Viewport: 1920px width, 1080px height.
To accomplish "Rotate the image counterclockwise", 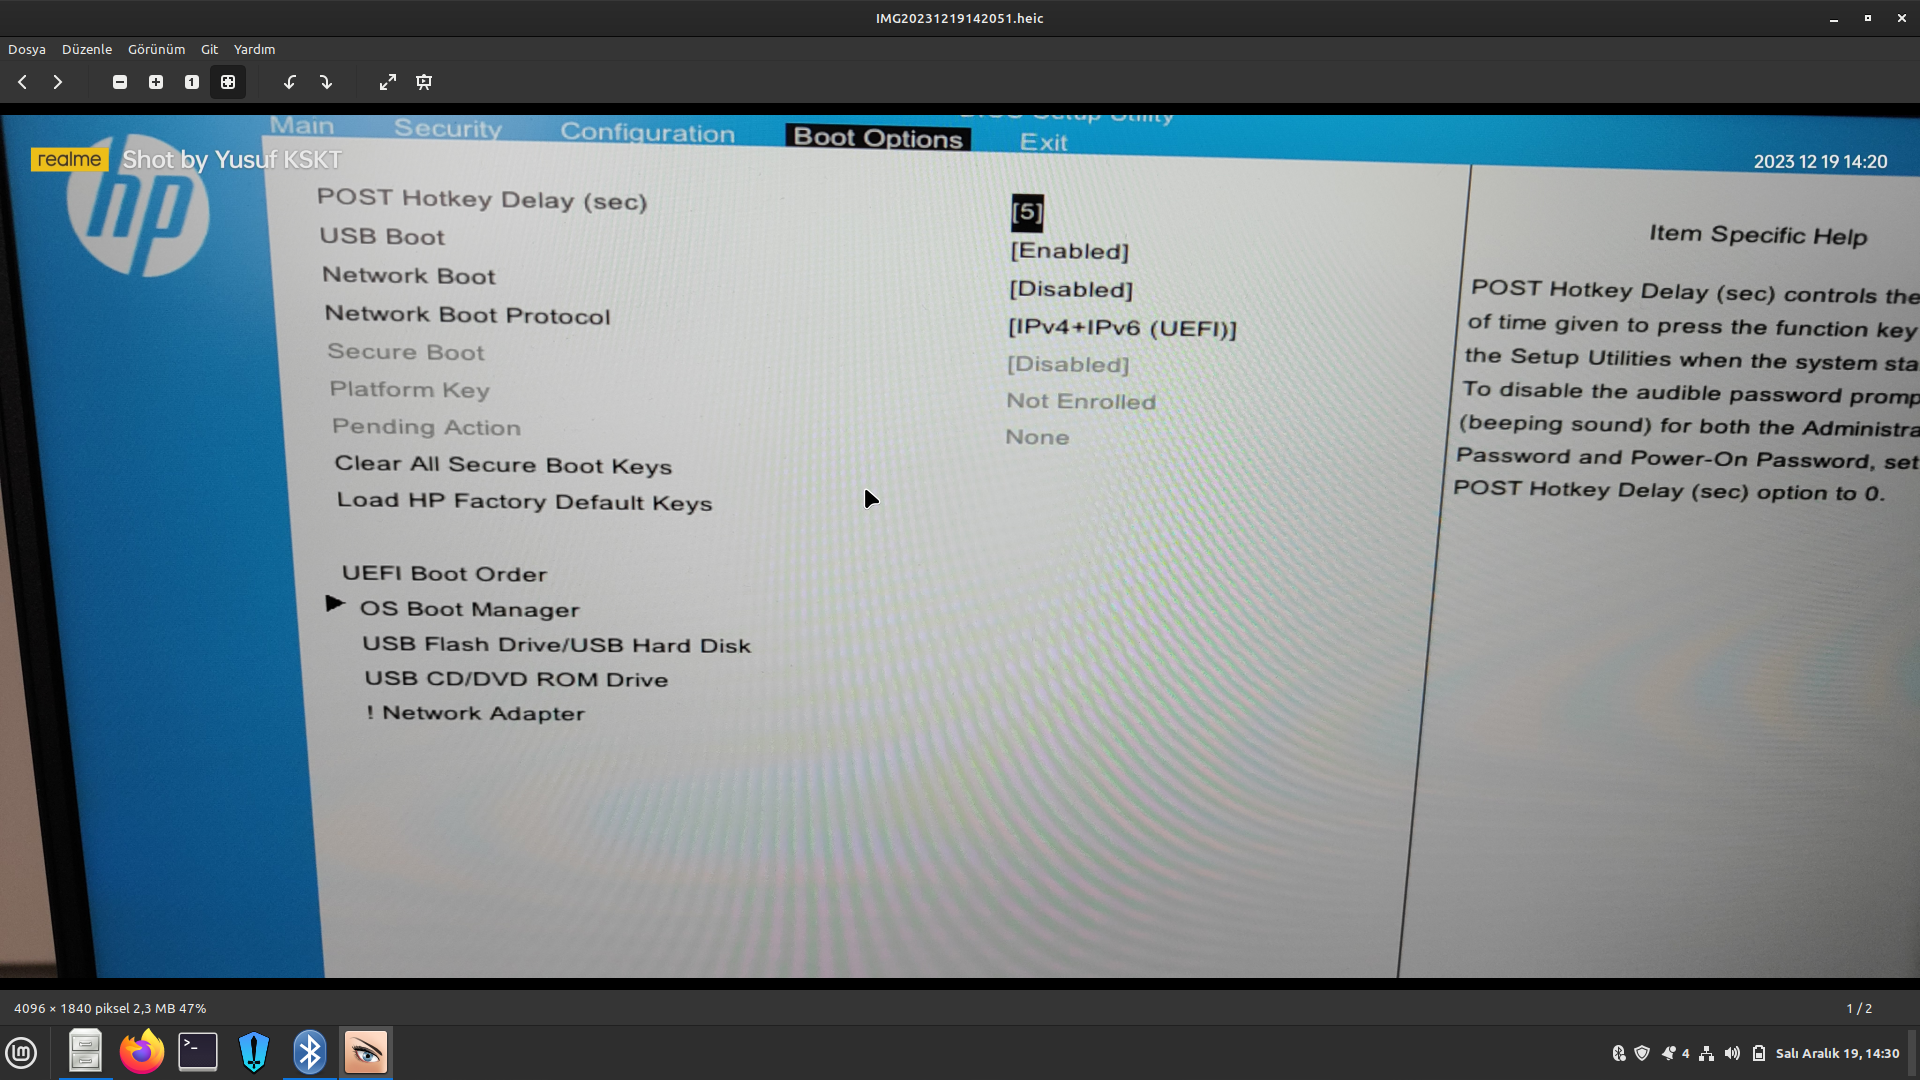I will (x=290, y=82).
